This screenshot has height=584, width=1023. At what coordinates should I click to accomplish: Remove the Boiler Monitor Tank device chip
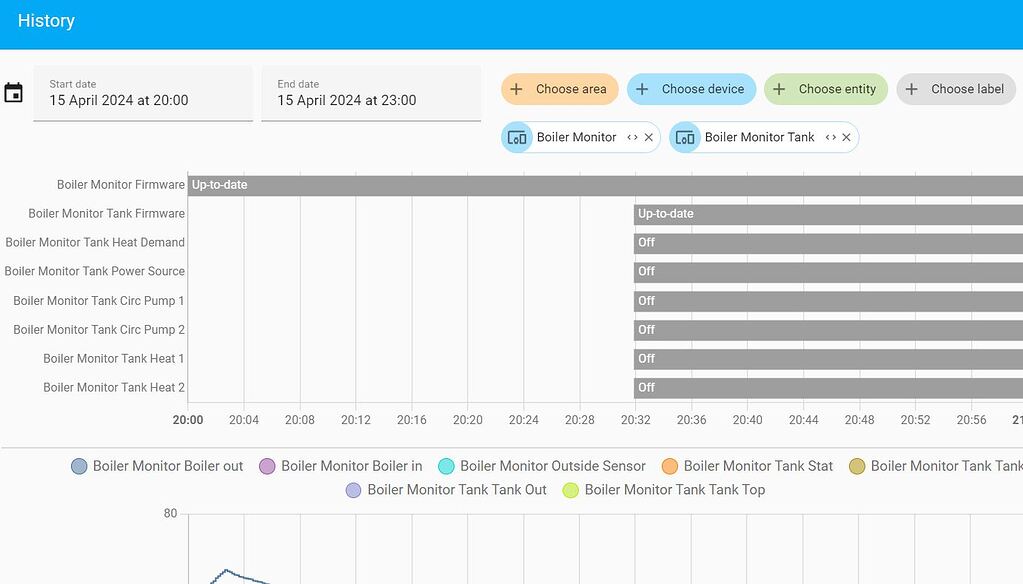pyautogui.click(x=846, y=138)
